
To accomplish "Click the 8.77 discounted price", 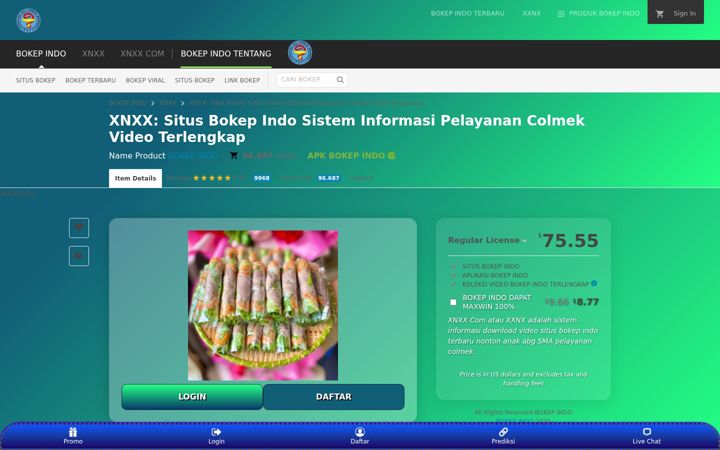I will click(586, 302).
